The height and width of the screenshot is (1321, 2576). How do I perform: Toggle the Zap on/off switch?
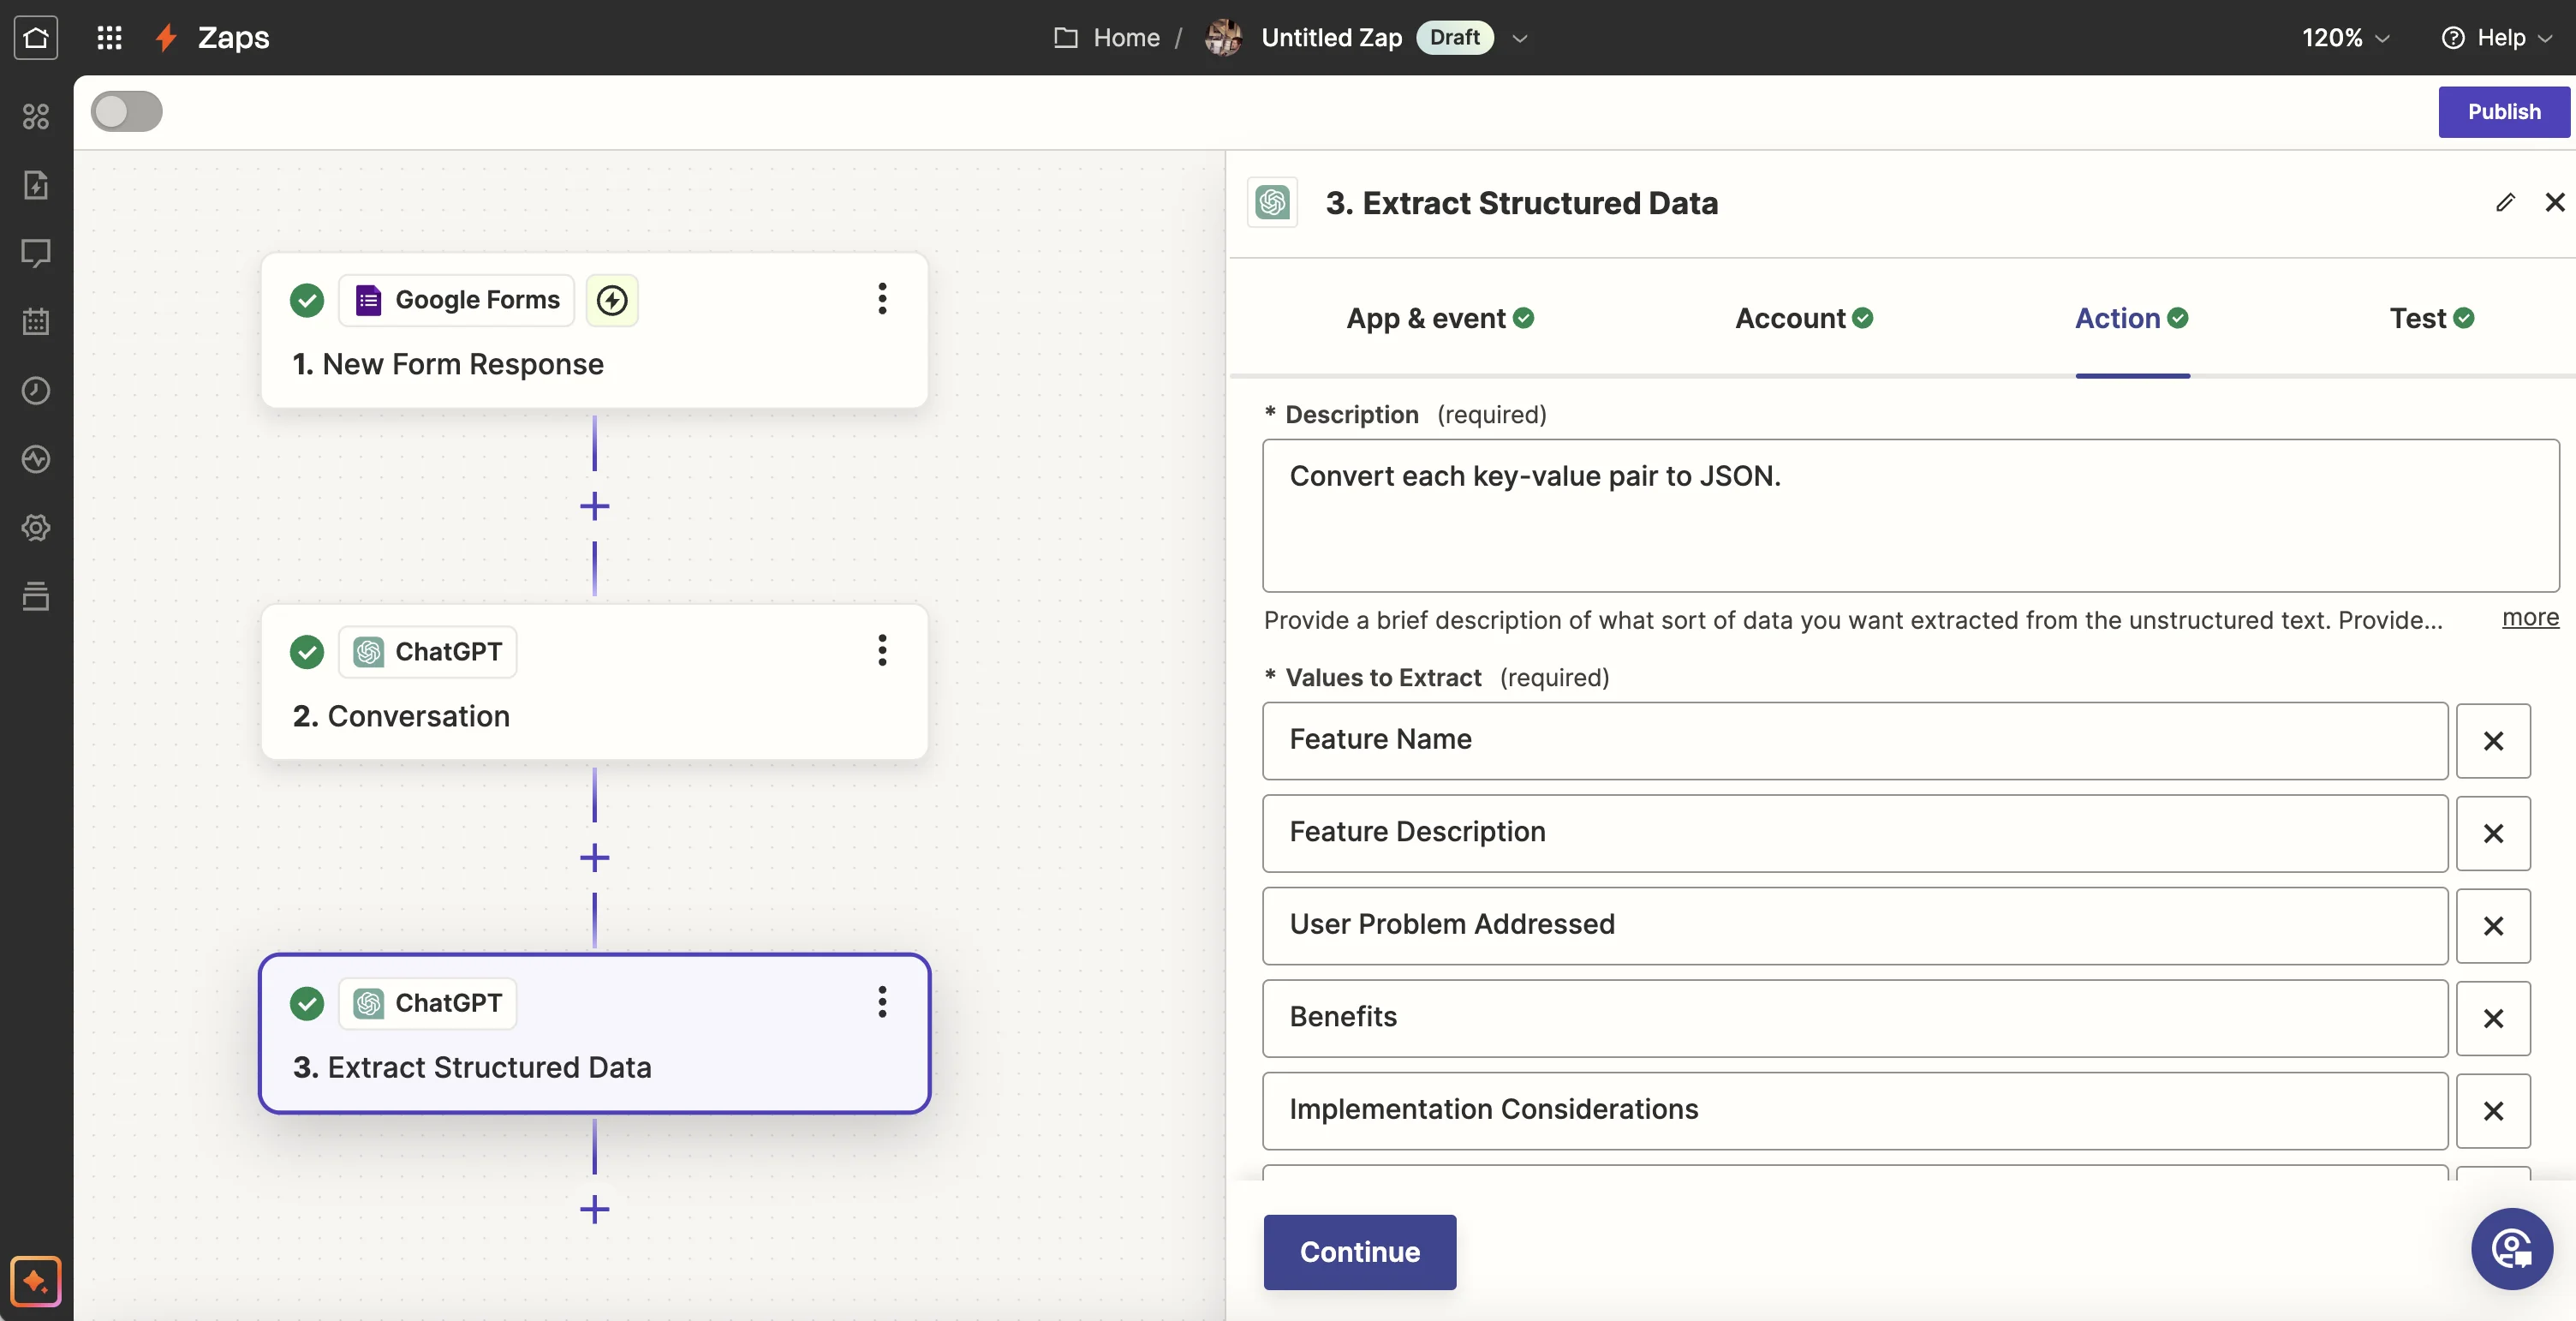[x=126, y=111]
